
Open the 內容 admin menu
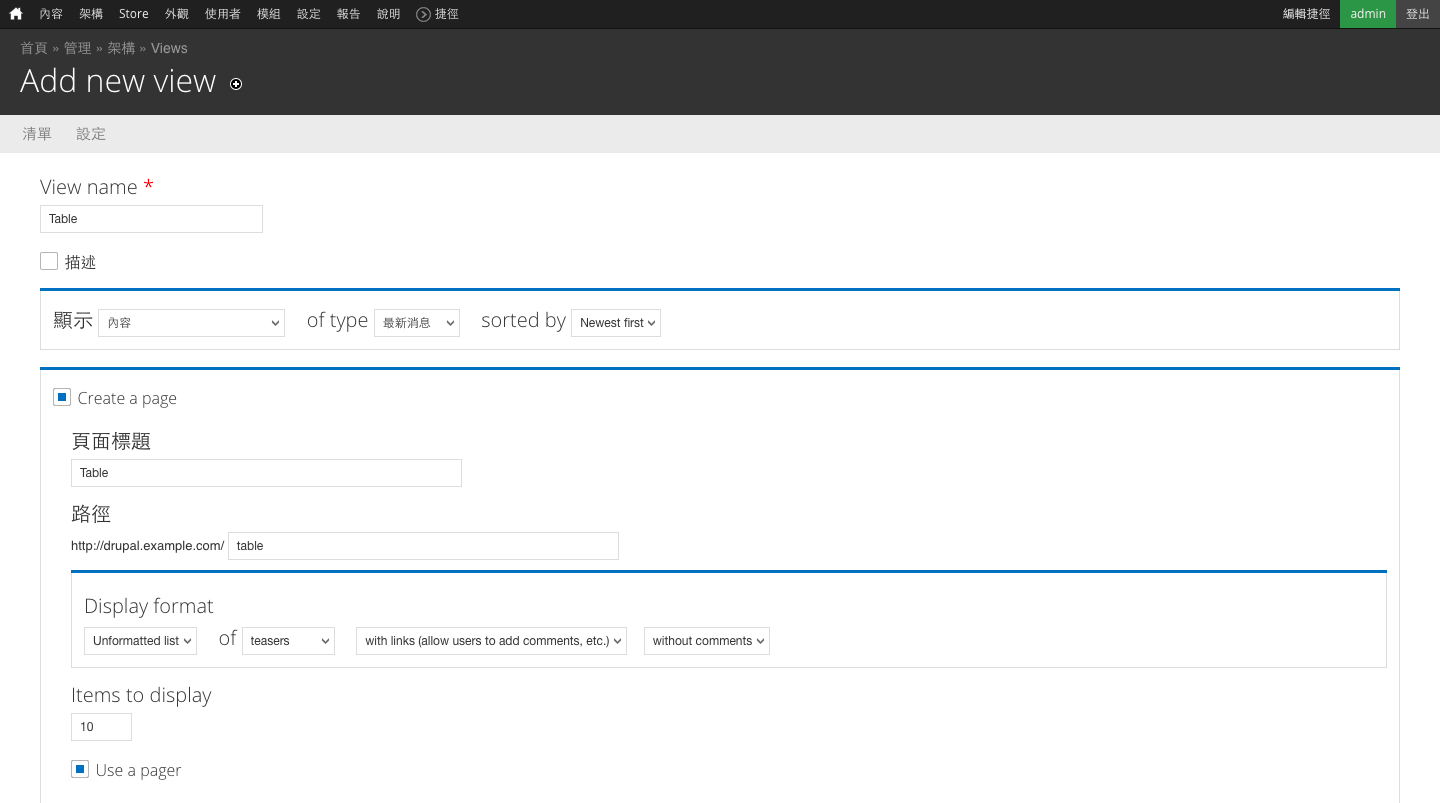[51, 14]
